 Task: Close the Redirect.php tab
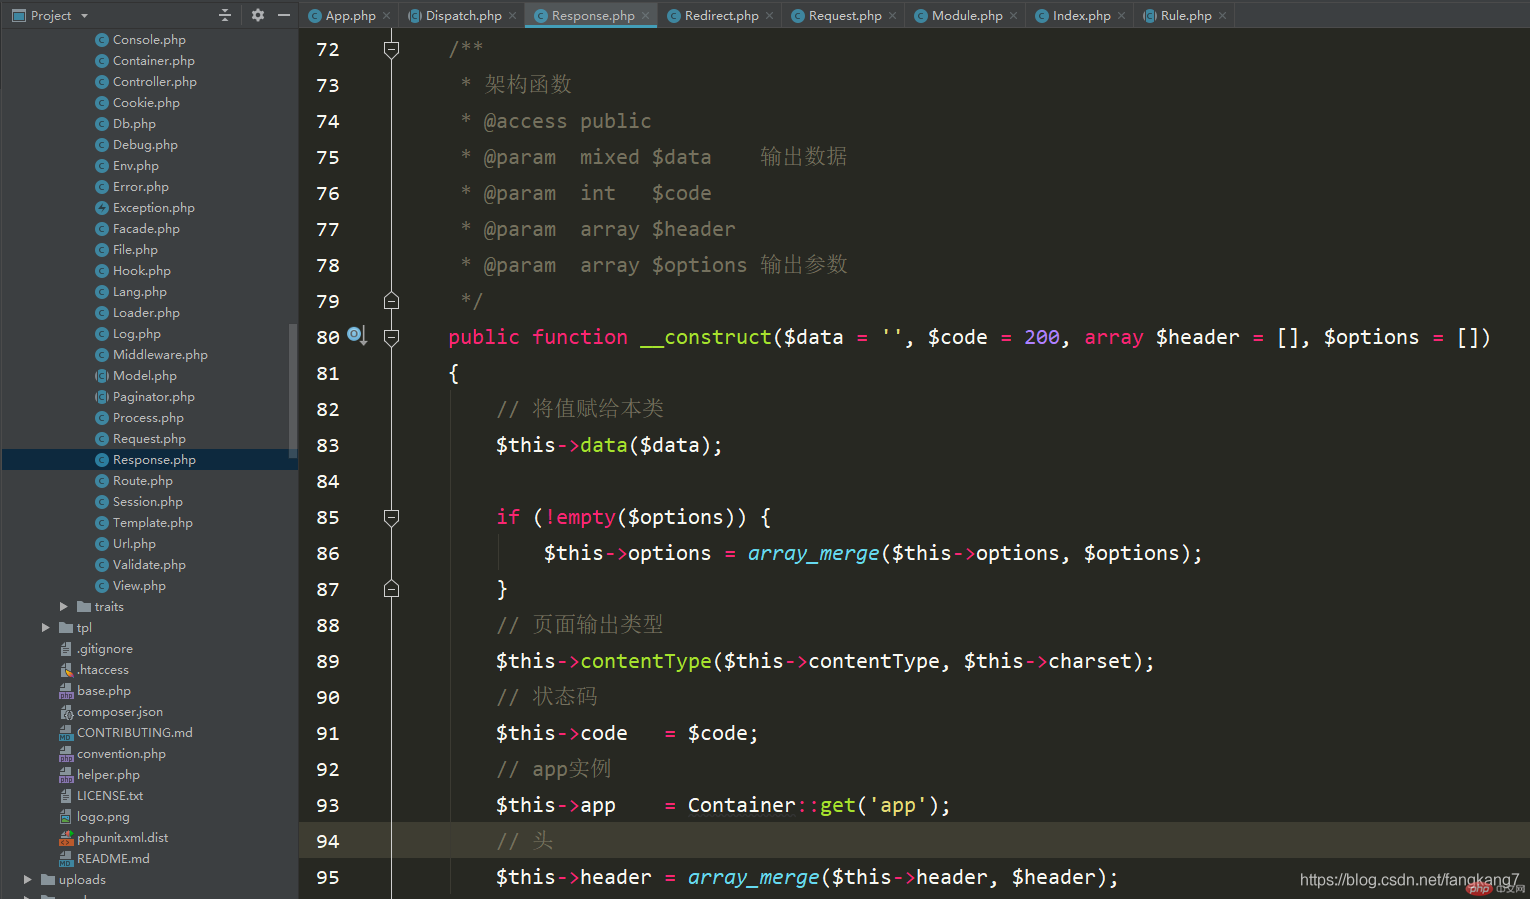click(769, 16)
